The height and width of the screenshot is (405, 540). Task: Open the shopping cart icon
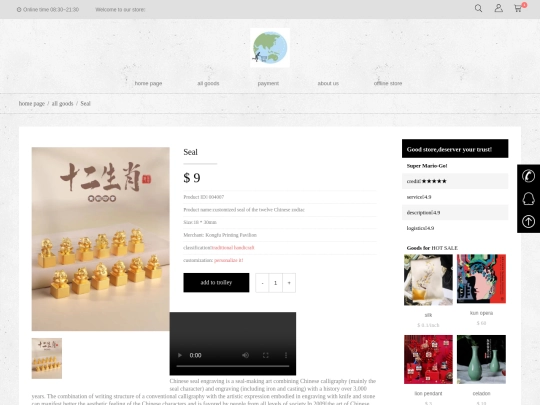518,8
